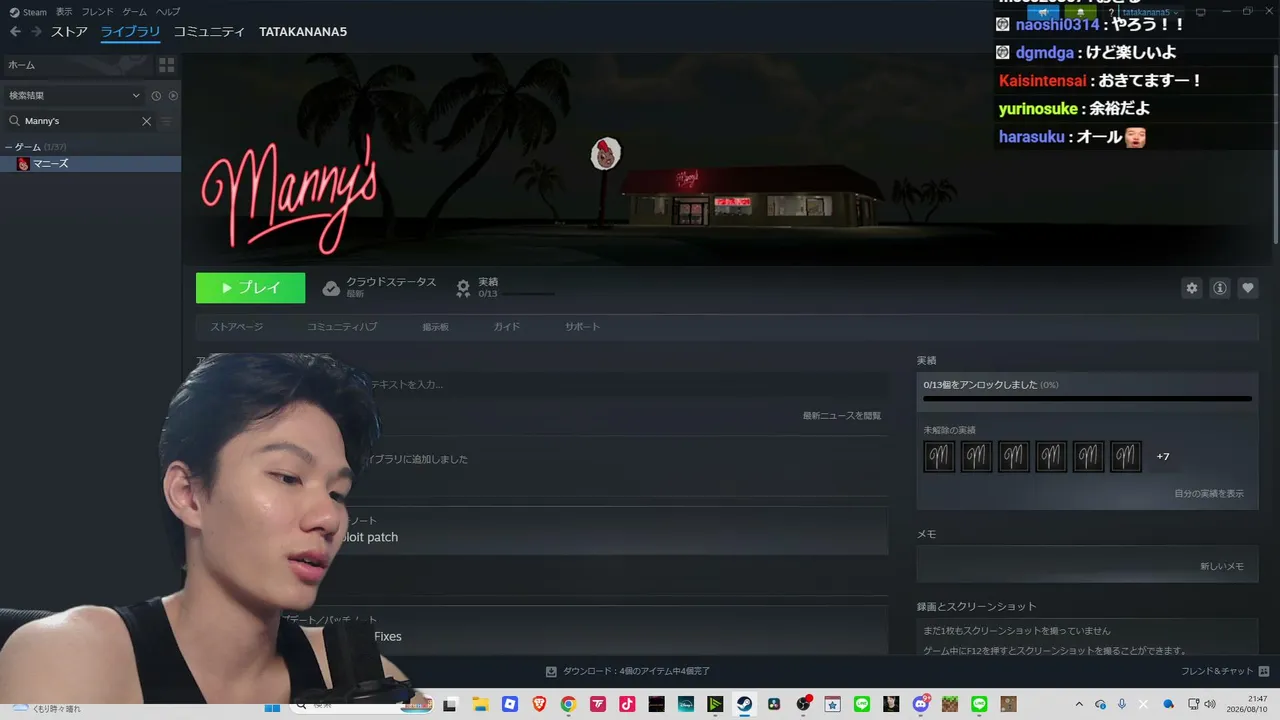Add game to favorites with heart icon

[x=1248, y=288]
